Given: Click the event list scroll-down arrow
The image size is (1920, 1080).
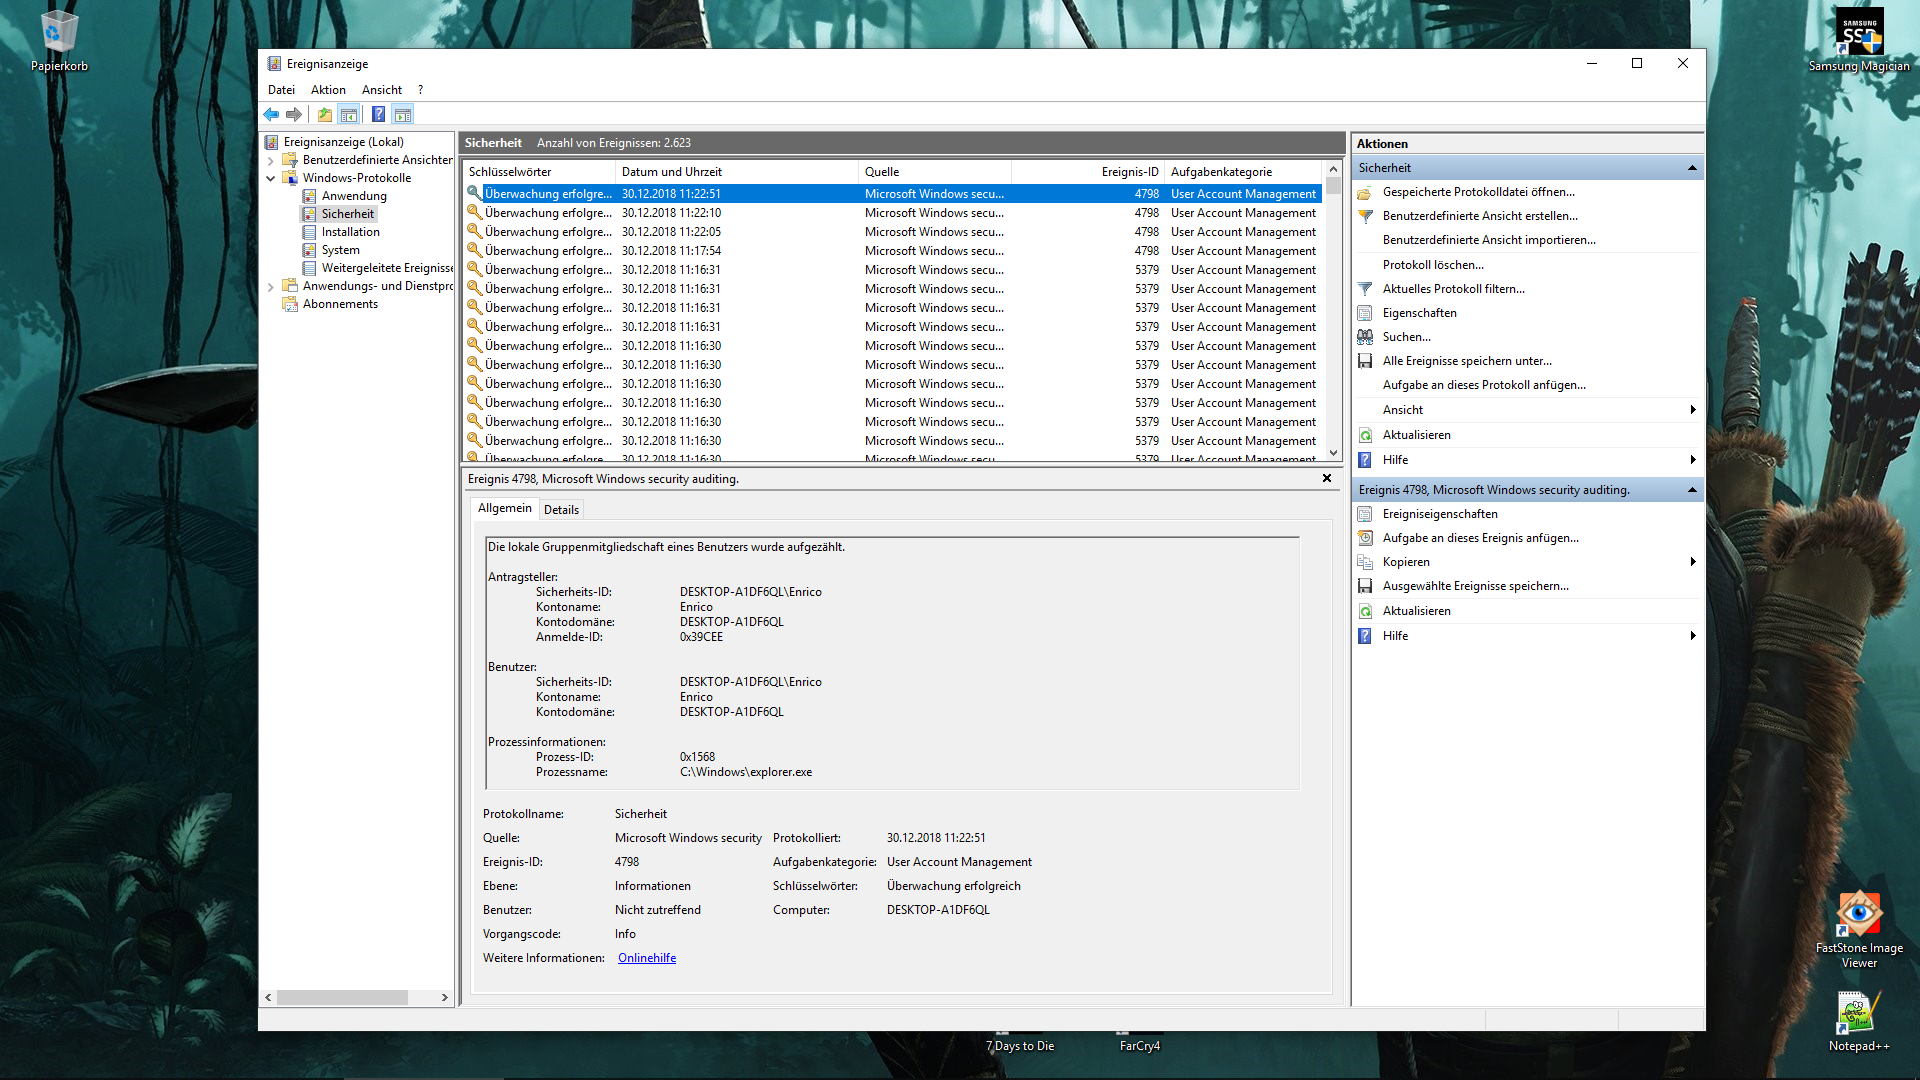Looking at the screenshot, I should tap(1333, 453).
